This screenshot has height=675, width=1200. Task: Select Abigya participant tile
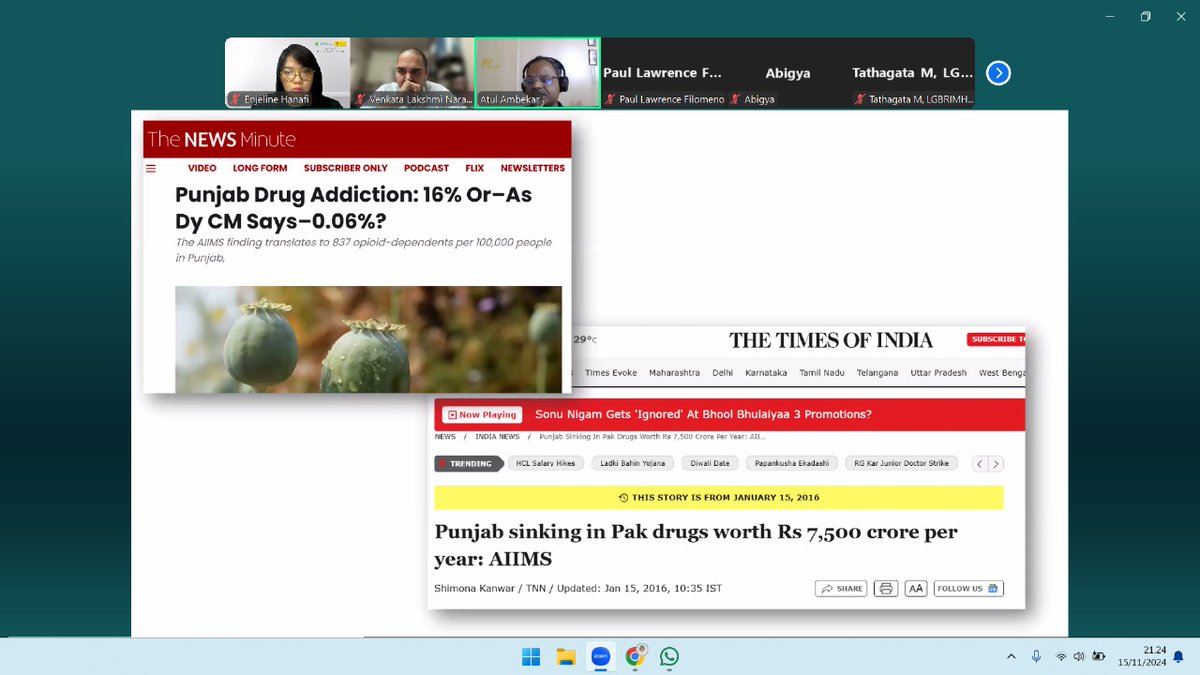coord(788,73)
